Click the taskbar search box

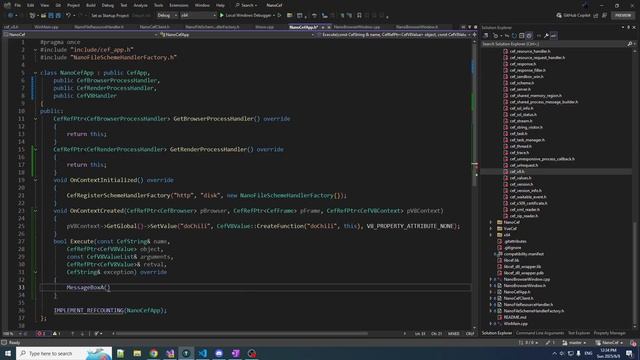[64, 353]
